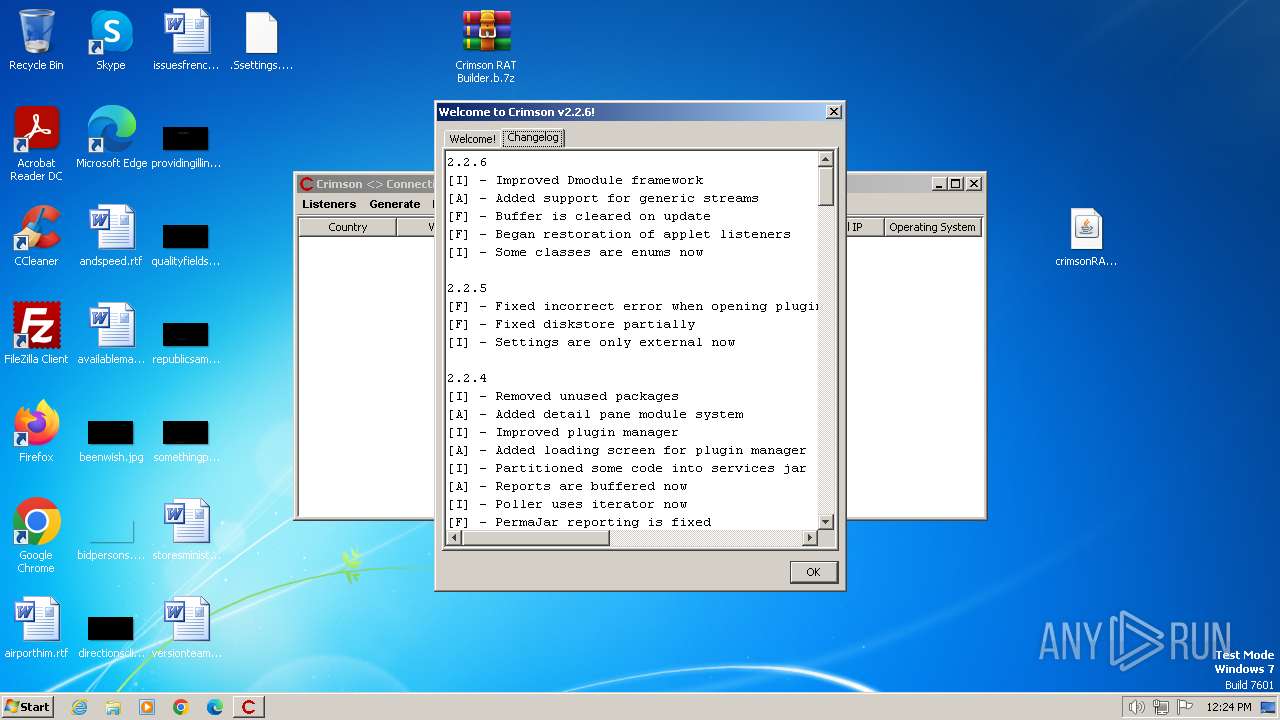Viewport: 1280px width, 720px height.
Task: Open the issuesfrenc Word document icon
Action: point(186,40)
